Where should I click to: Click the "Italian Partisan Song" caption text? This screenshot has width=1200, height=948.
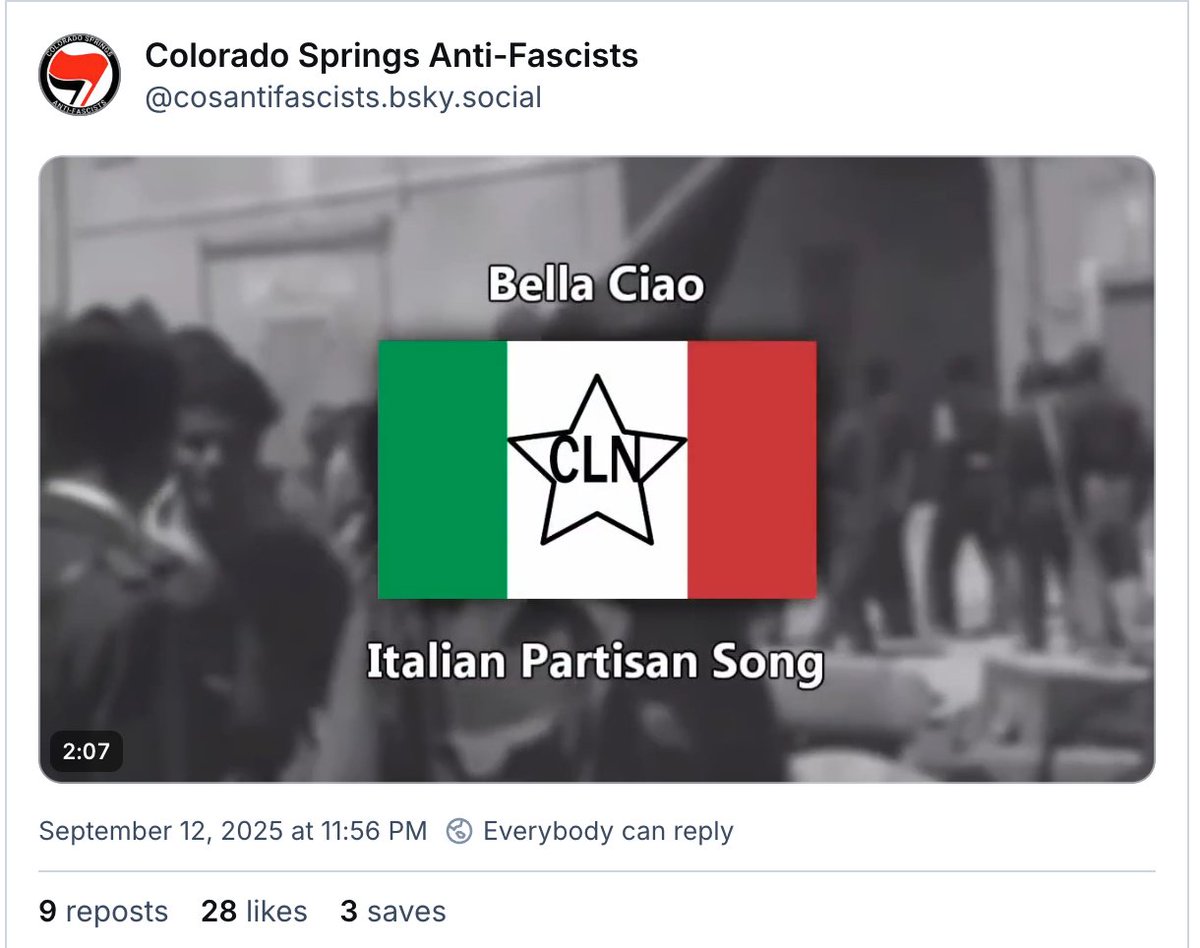click(595, 663)
